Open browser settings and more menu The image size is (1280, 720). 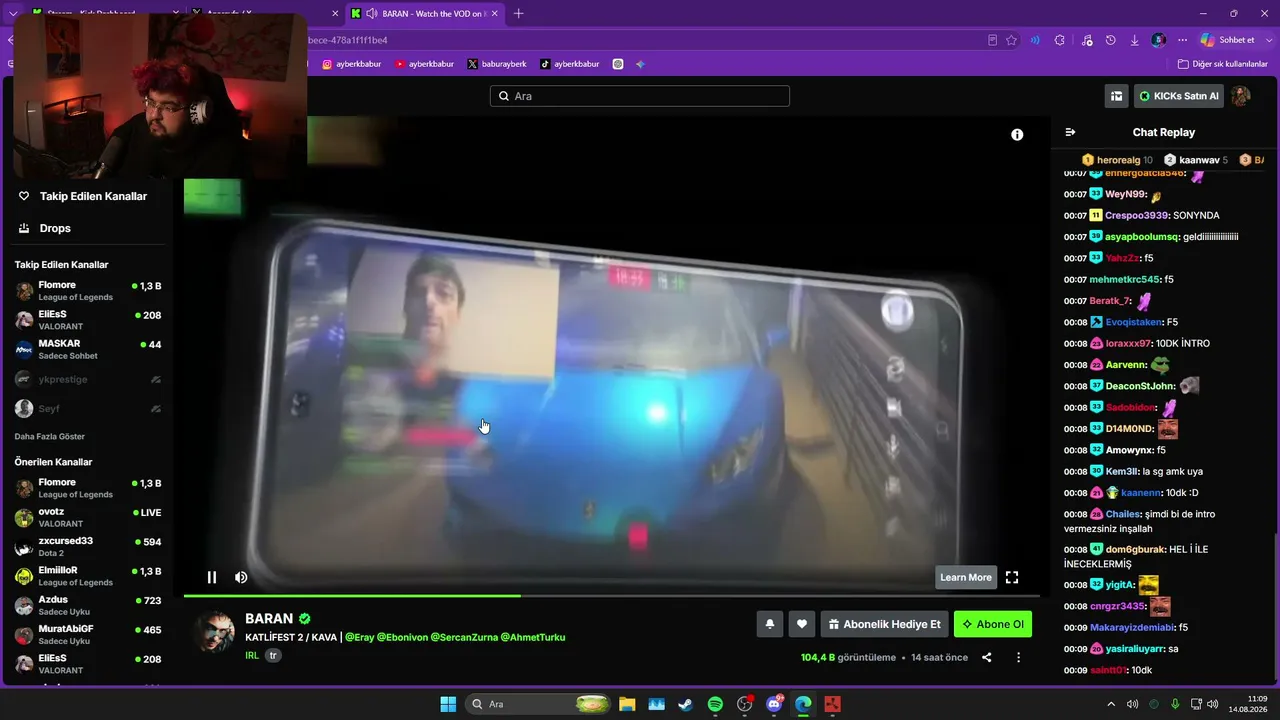[x=1182, y=40]
